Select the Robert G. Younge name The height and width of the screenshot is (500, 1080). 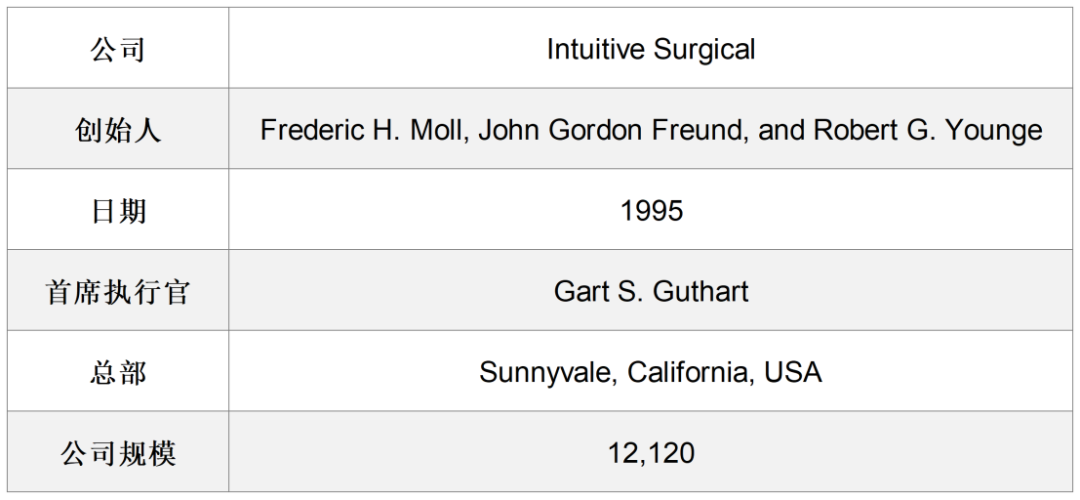click(928, 130)
